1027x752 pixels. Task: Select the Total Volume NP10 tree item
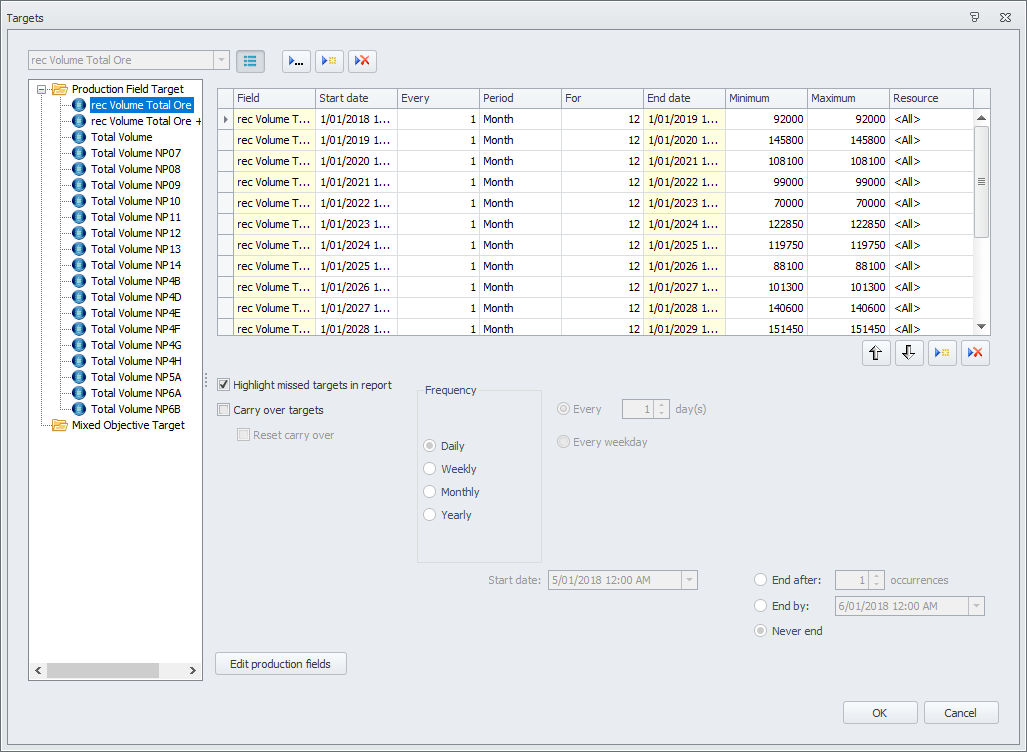(x=136, y=200)
